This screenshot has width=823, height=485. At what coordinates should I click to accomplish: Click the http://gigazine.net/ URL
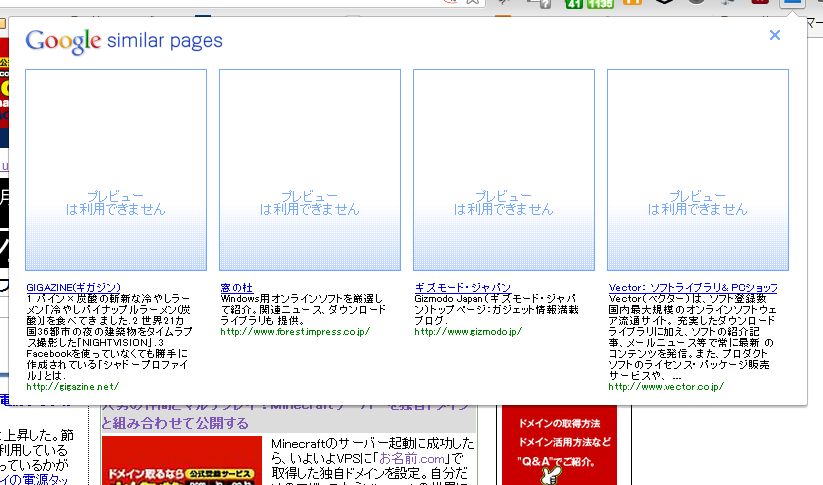[72, 387]
